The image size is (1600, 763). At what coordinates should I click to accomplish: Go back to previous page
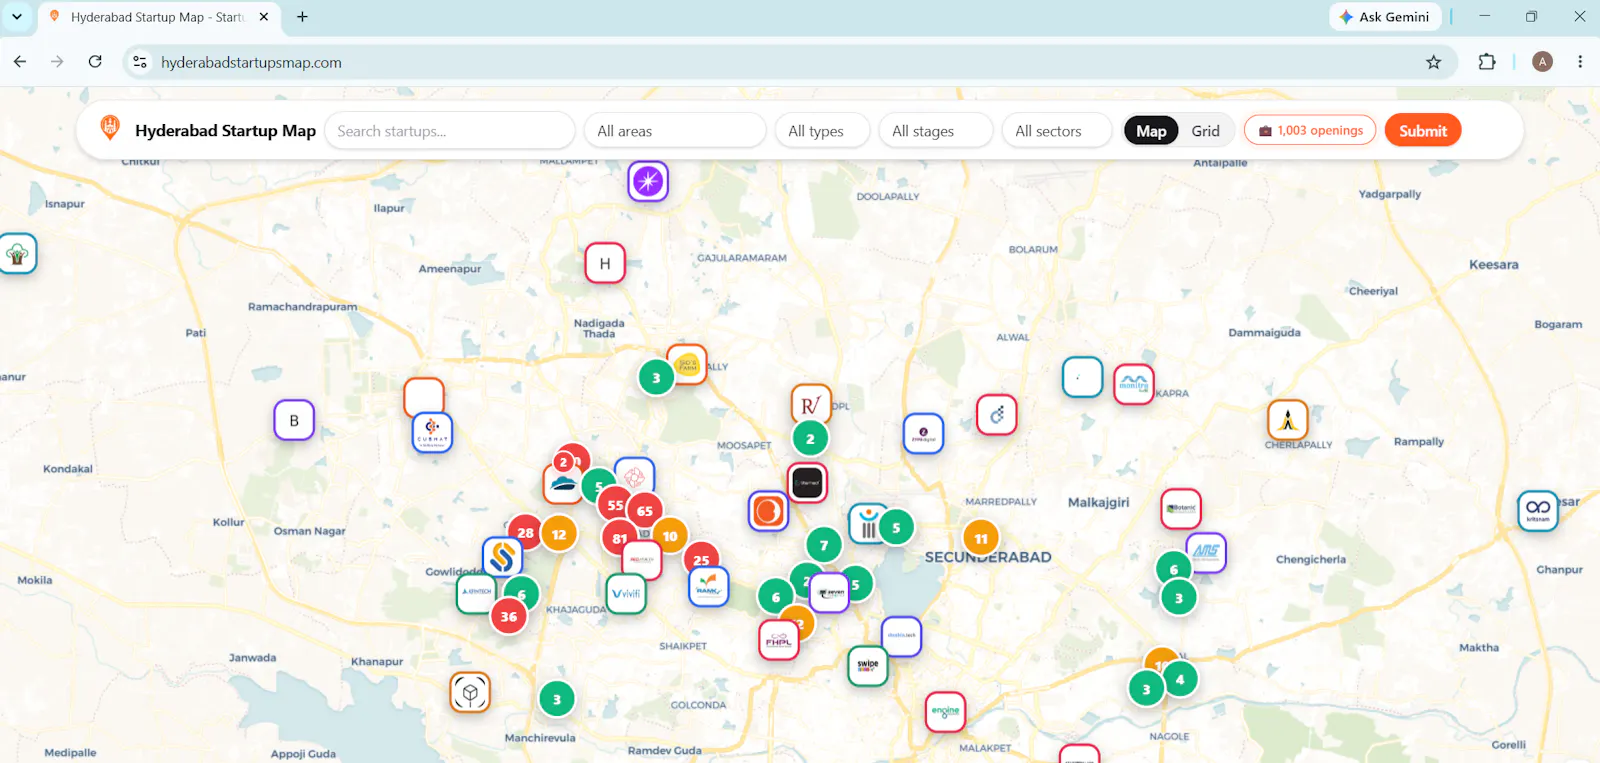20,62
